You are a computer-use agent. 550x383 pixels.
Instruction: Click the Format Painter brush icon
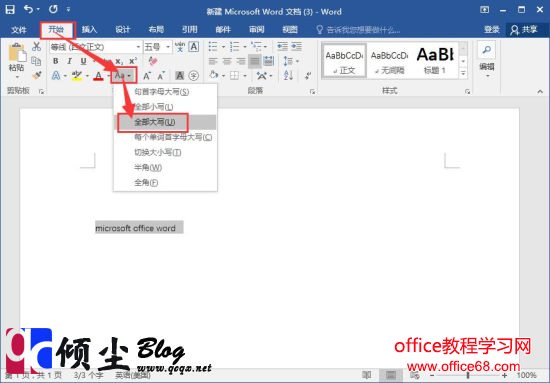click(x=36, y=75)
